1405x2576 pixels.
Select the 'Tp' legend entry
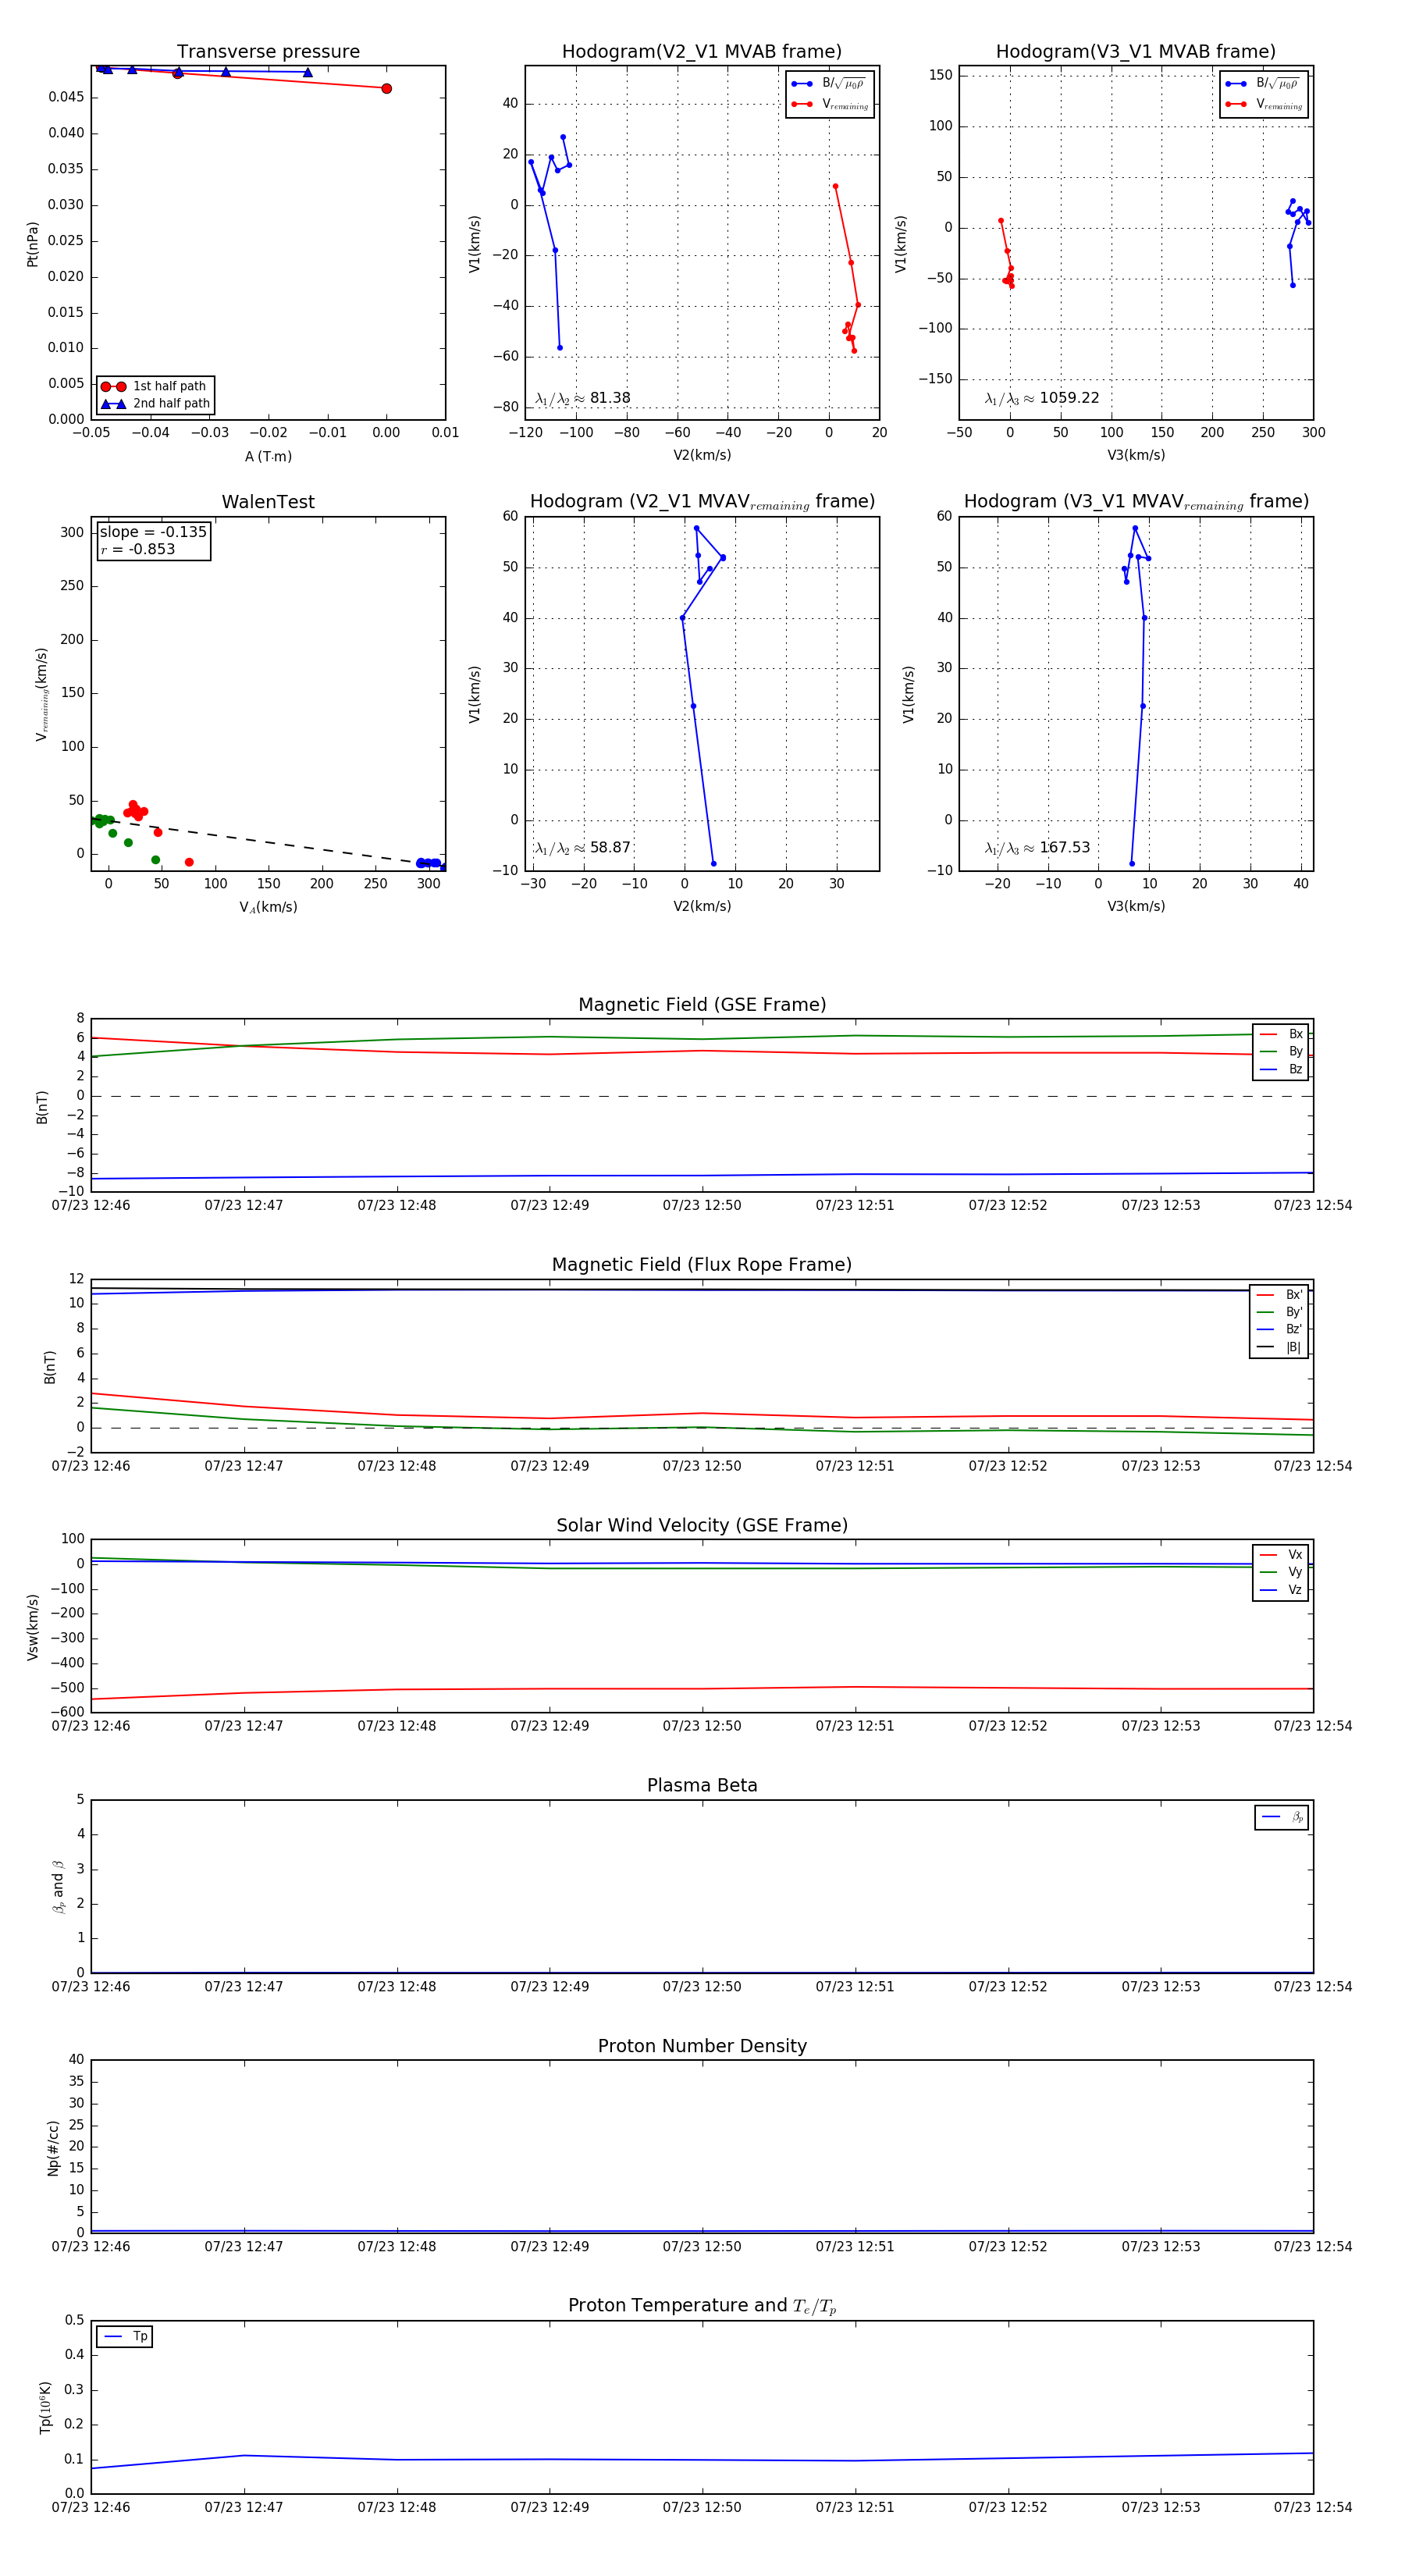click(125, 2337)
